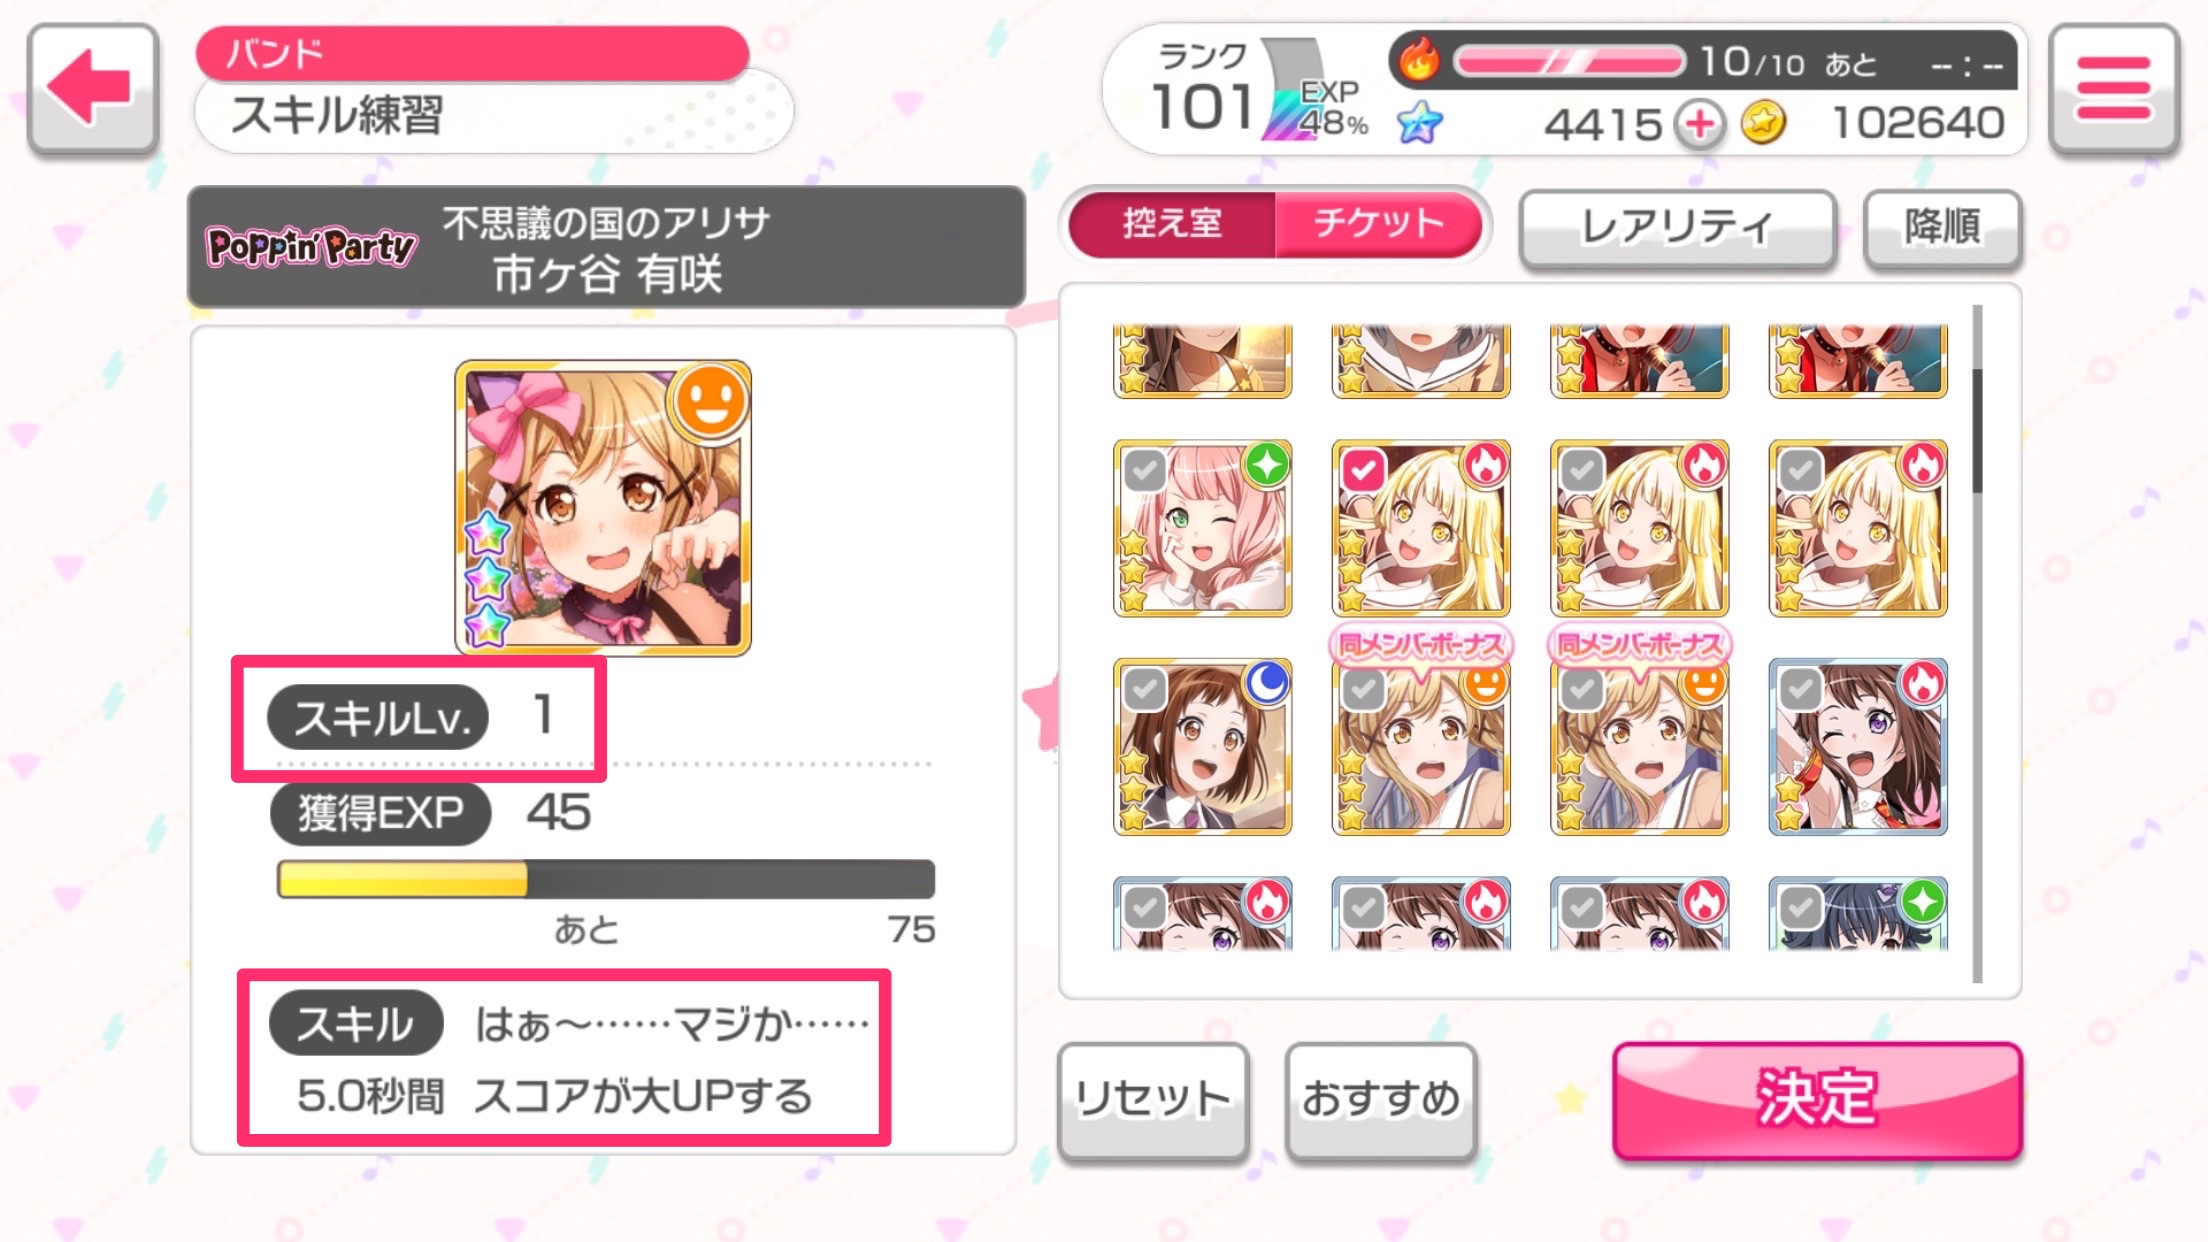Open the レアリティ sort dropdown
2208x1242 pixels.
pyautogui.click(x=1677, y=227)
